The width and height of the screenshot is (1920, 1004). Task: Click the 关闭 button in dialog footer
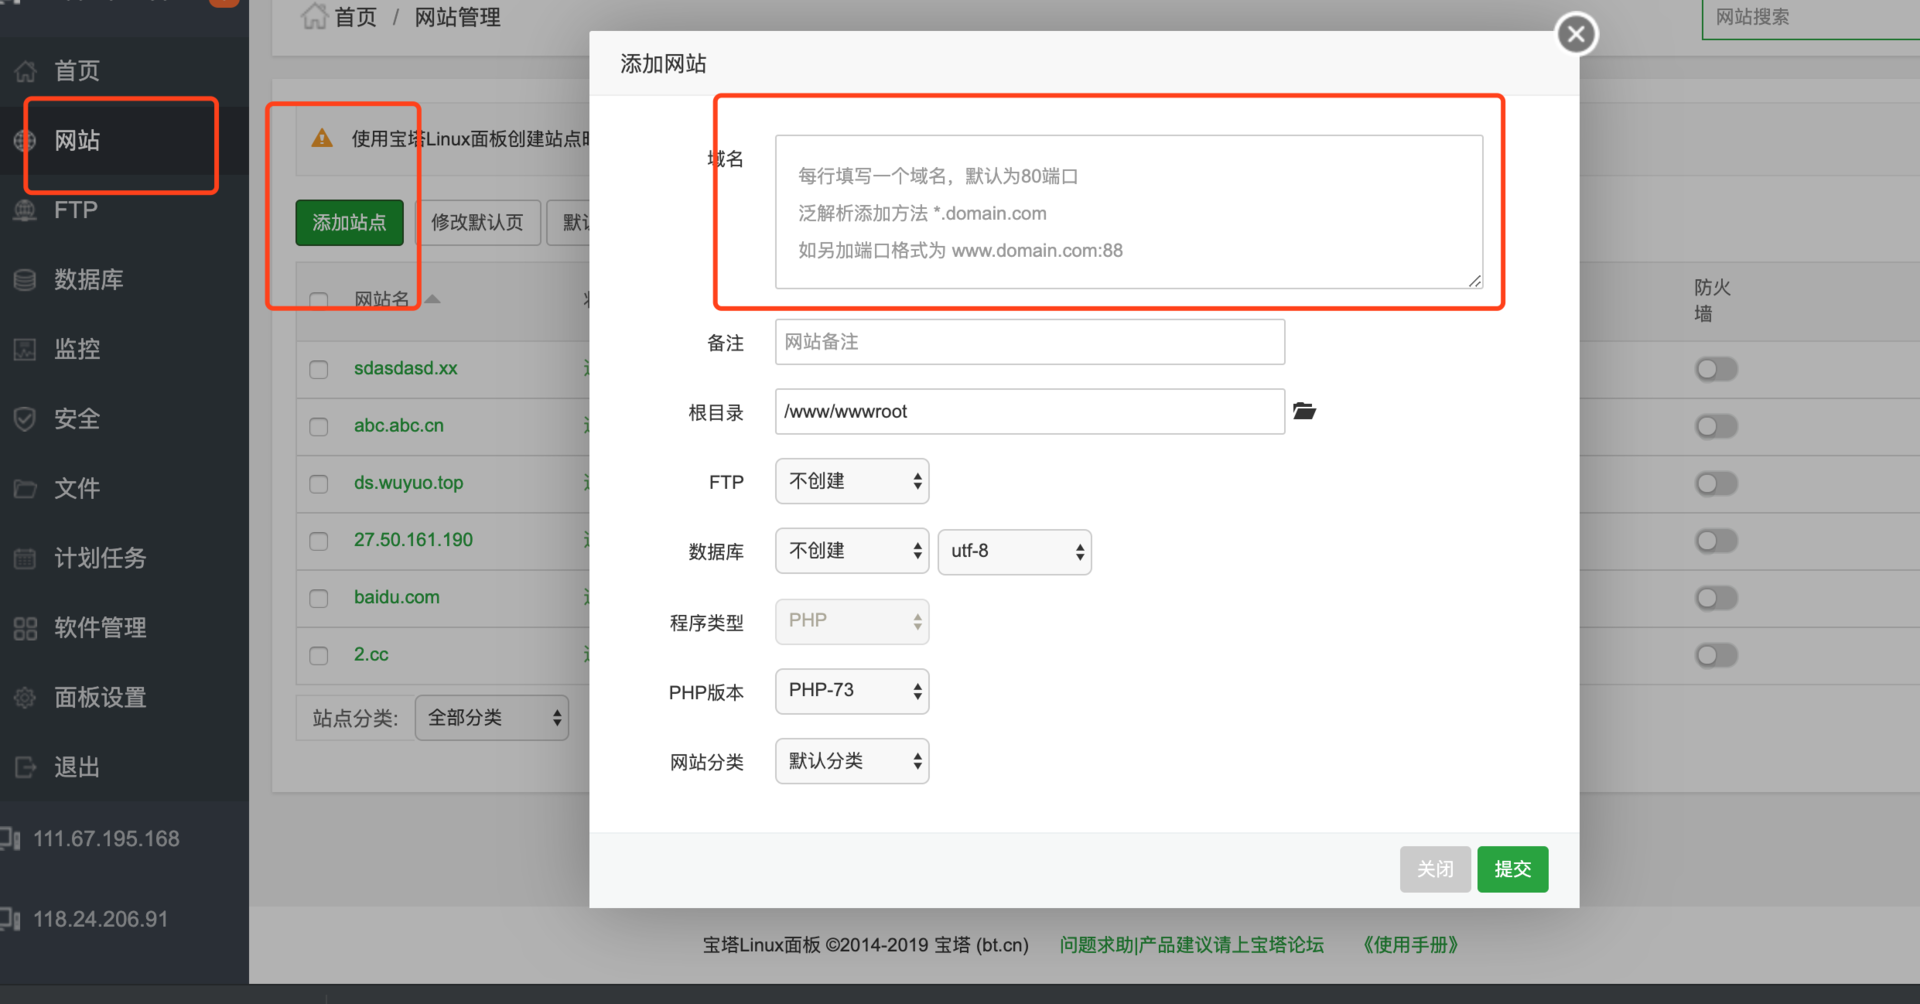click(1434, 869)
